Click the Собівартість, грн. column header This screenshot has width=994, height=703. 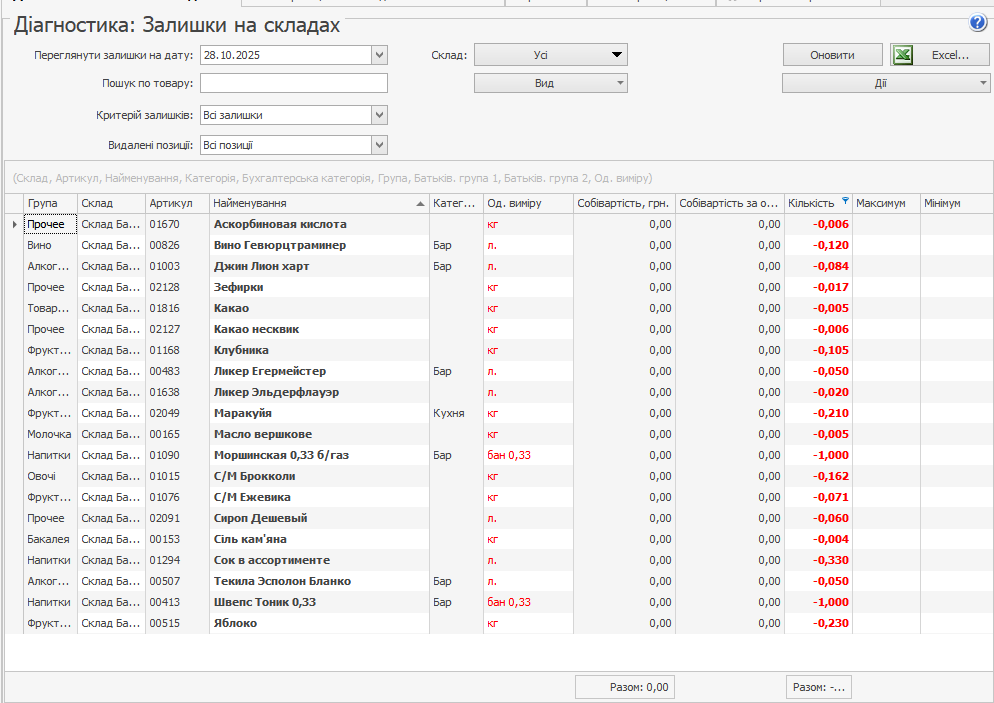tap(624, 203)
